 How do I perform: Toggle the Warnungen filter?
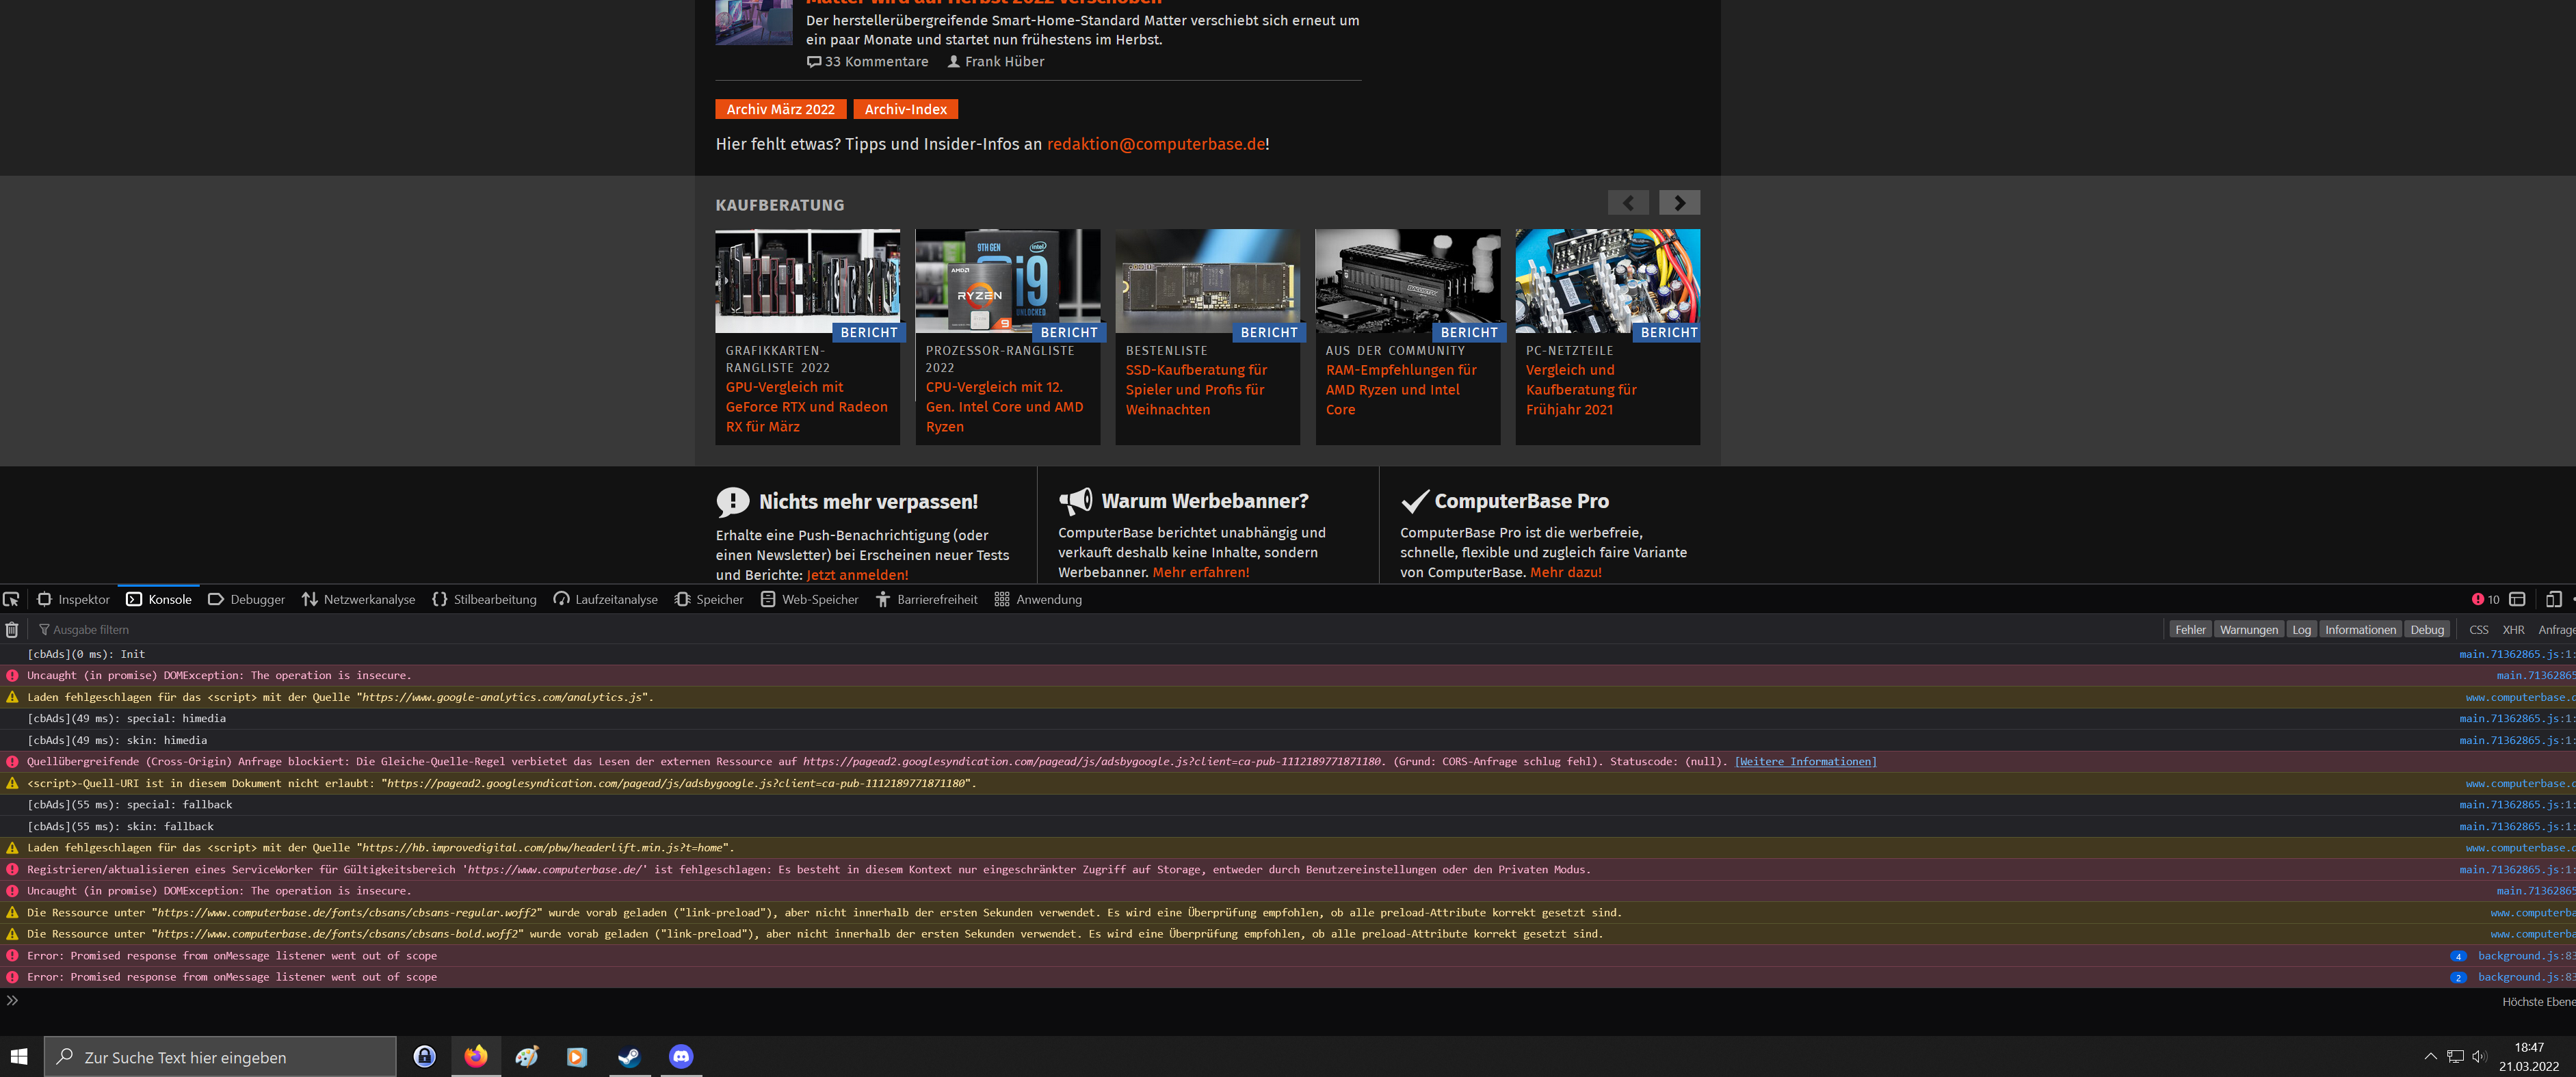point(2248,629)
